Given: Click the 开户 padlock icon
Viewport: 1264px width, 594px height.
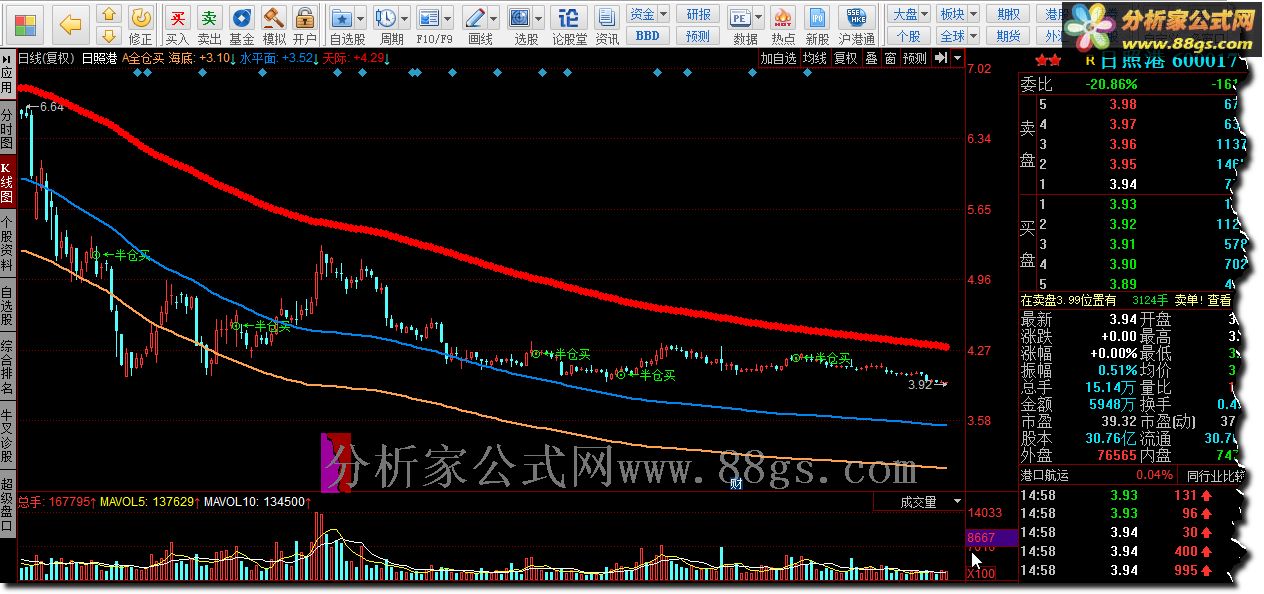Looking at the screenshot, I should 305,25.
